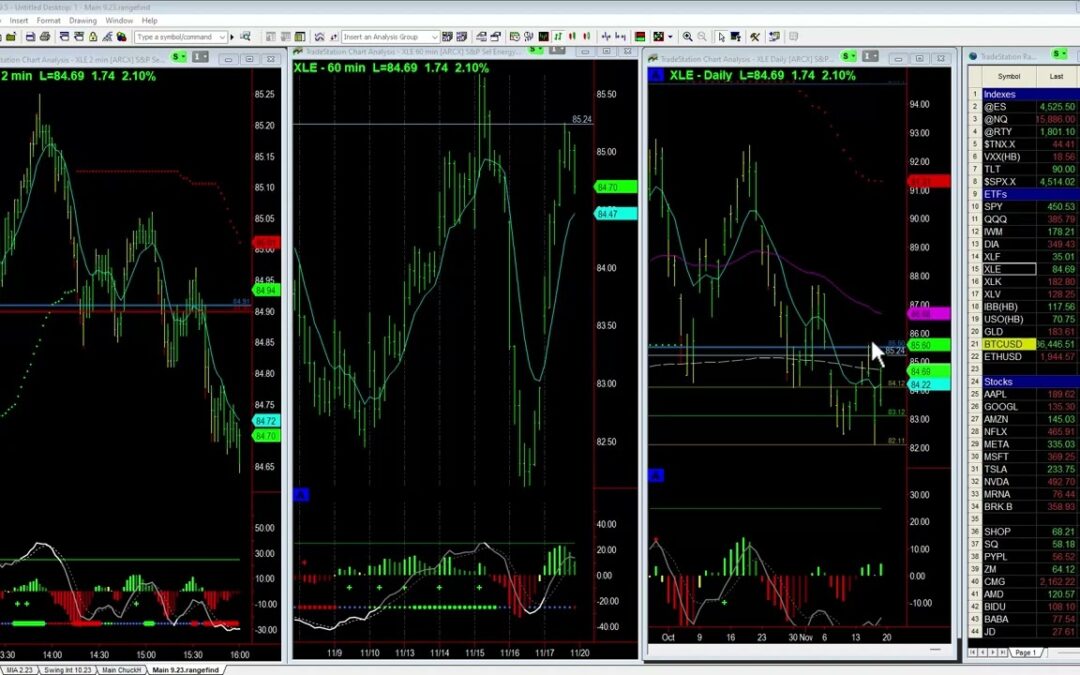
Task: Select the AAPL symbol row
Action: [x=1029, y=394]
